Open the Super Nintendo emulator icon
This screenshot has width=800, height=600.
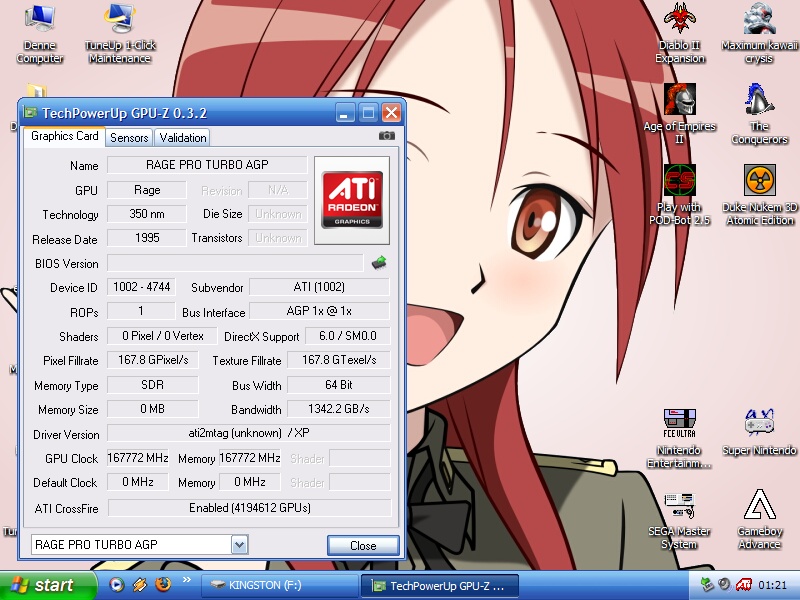pyautogui.click(x=759, y=424)
